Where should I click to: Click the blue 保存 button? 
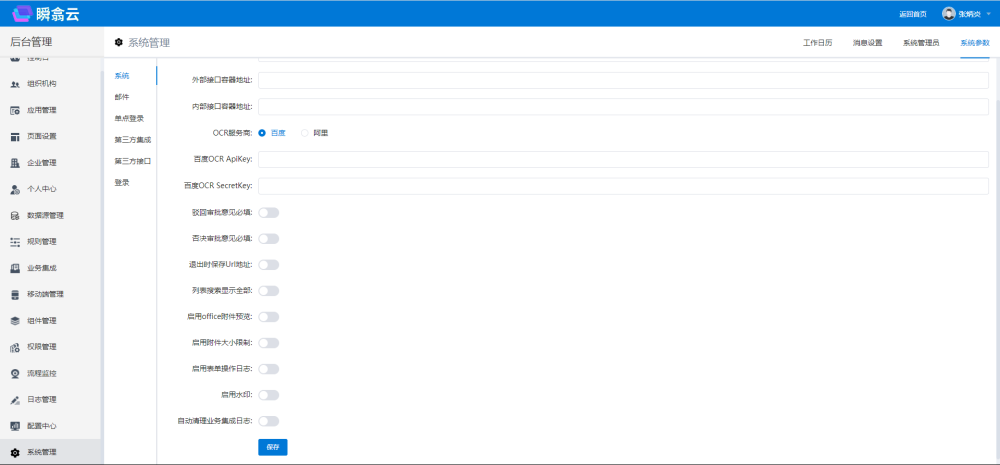[272, 447]
